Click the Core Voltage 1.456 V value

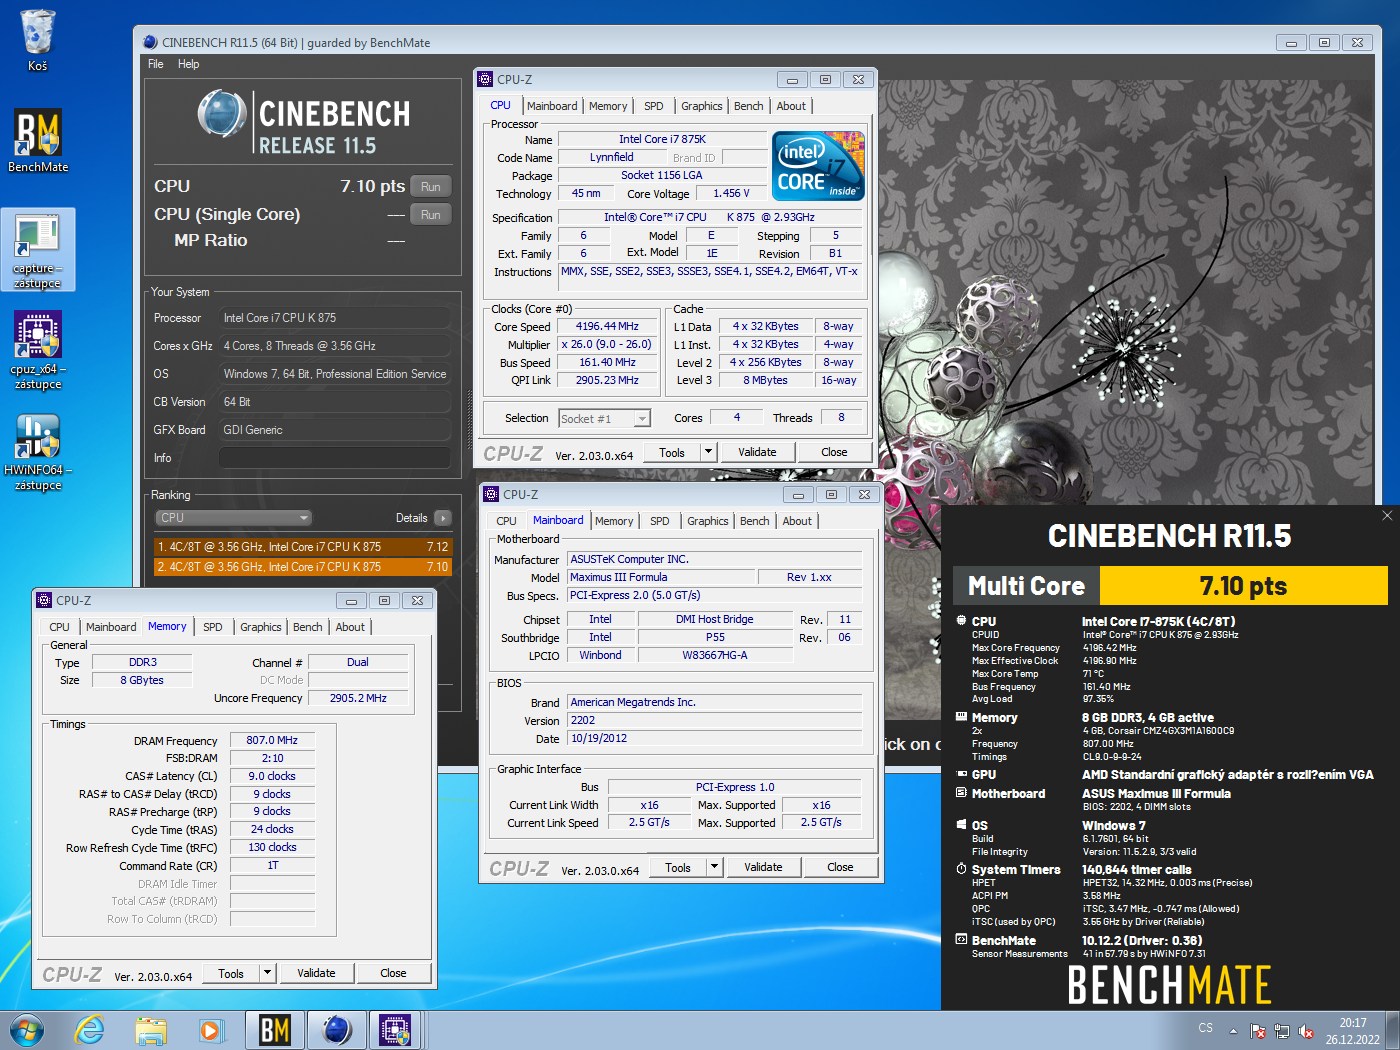[x=731, y=194]
